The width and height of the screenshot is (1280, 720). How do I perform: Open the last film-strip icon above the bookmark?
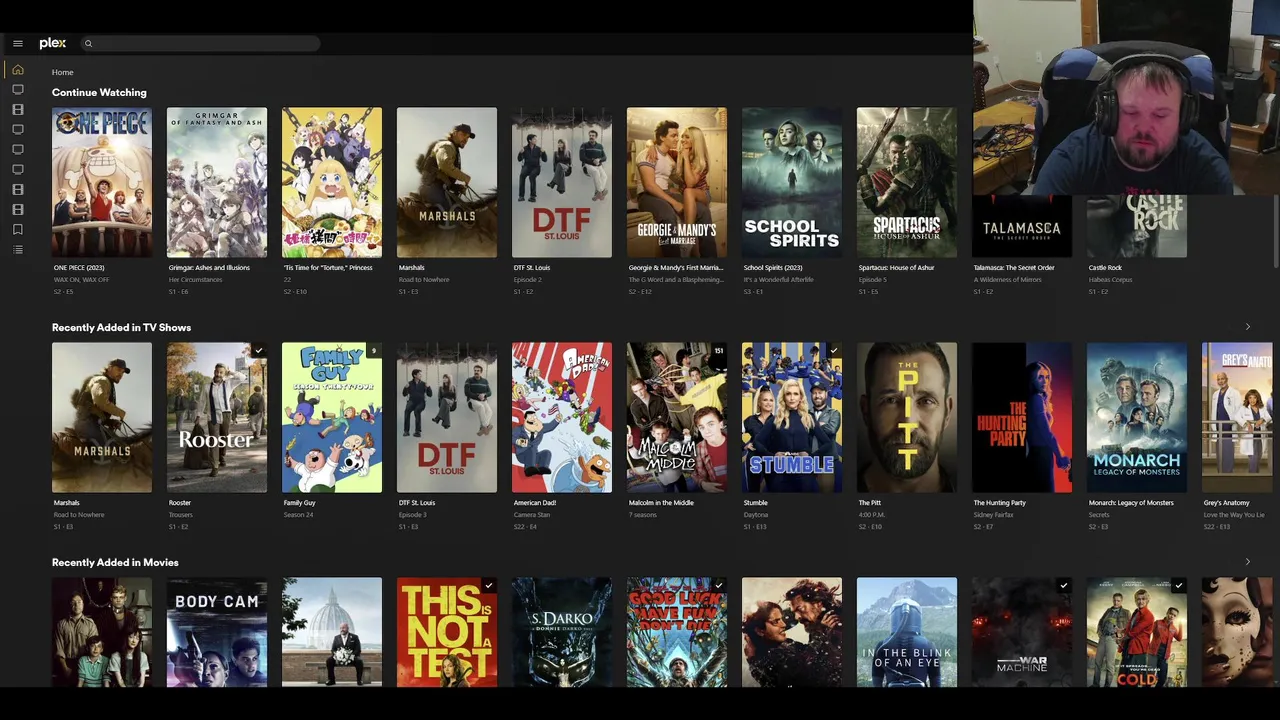[18, 210]
